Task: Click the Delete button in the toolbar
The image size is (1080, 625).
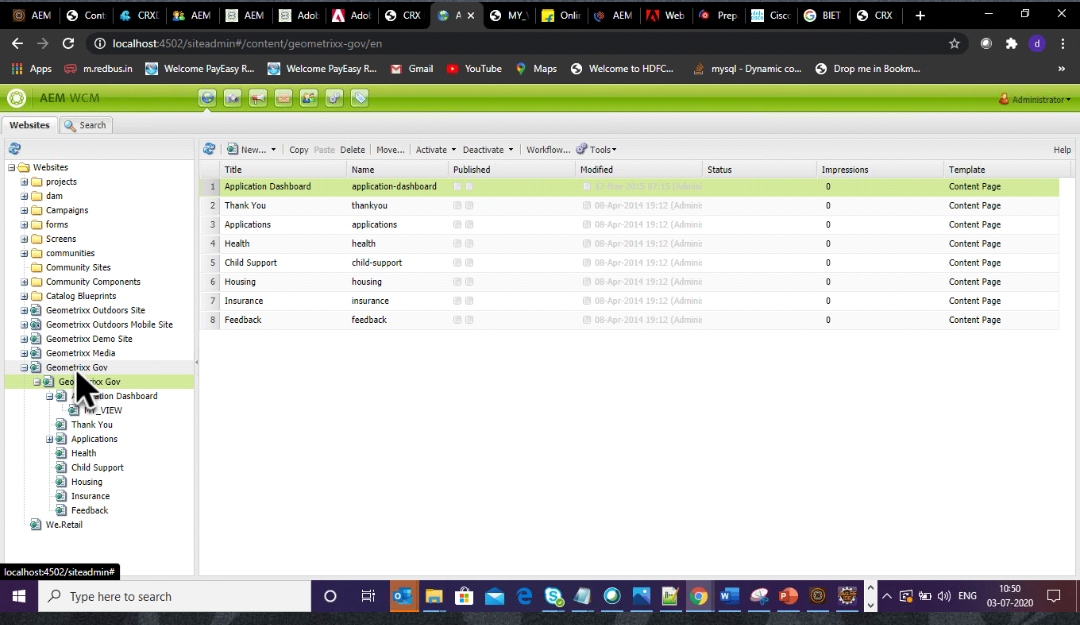Action: (x=352, y=150)
